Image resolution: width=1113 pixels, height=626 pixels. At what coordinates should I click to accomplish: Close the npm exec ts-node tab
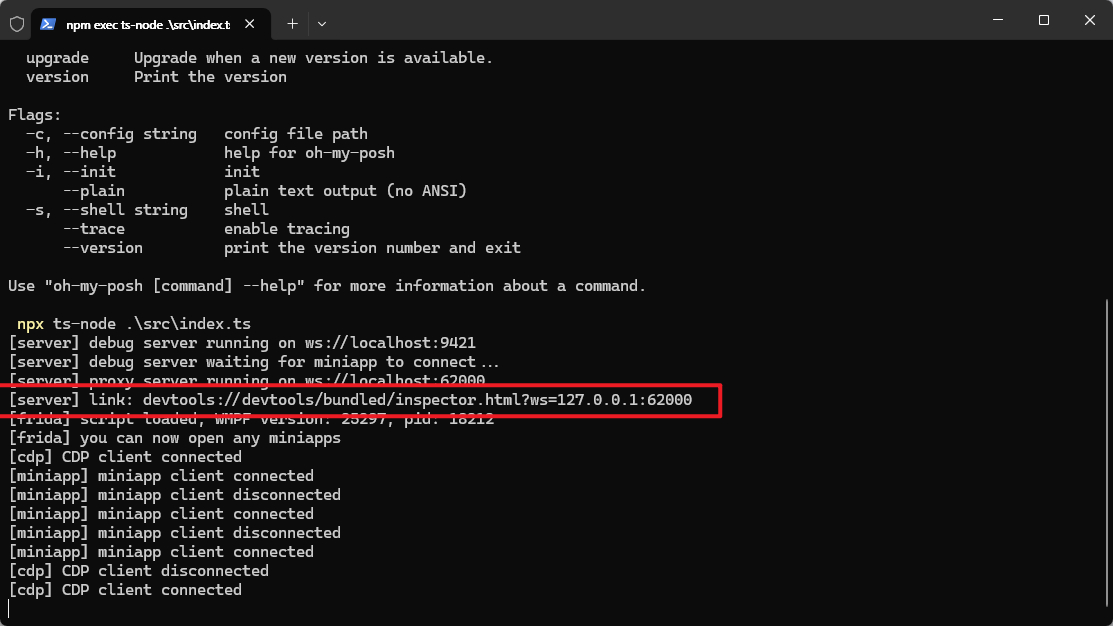point(249,24)
